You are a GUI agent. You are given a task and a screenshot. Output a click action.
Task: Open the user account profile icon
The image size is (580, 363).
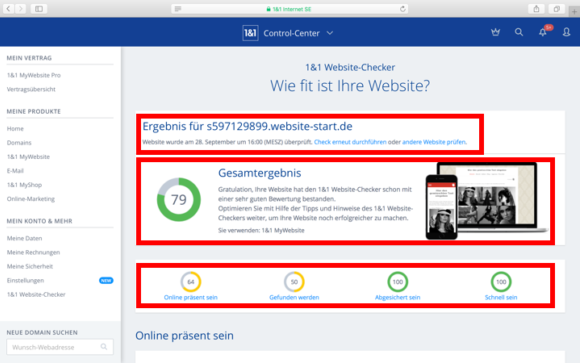[x=566, y=33]
